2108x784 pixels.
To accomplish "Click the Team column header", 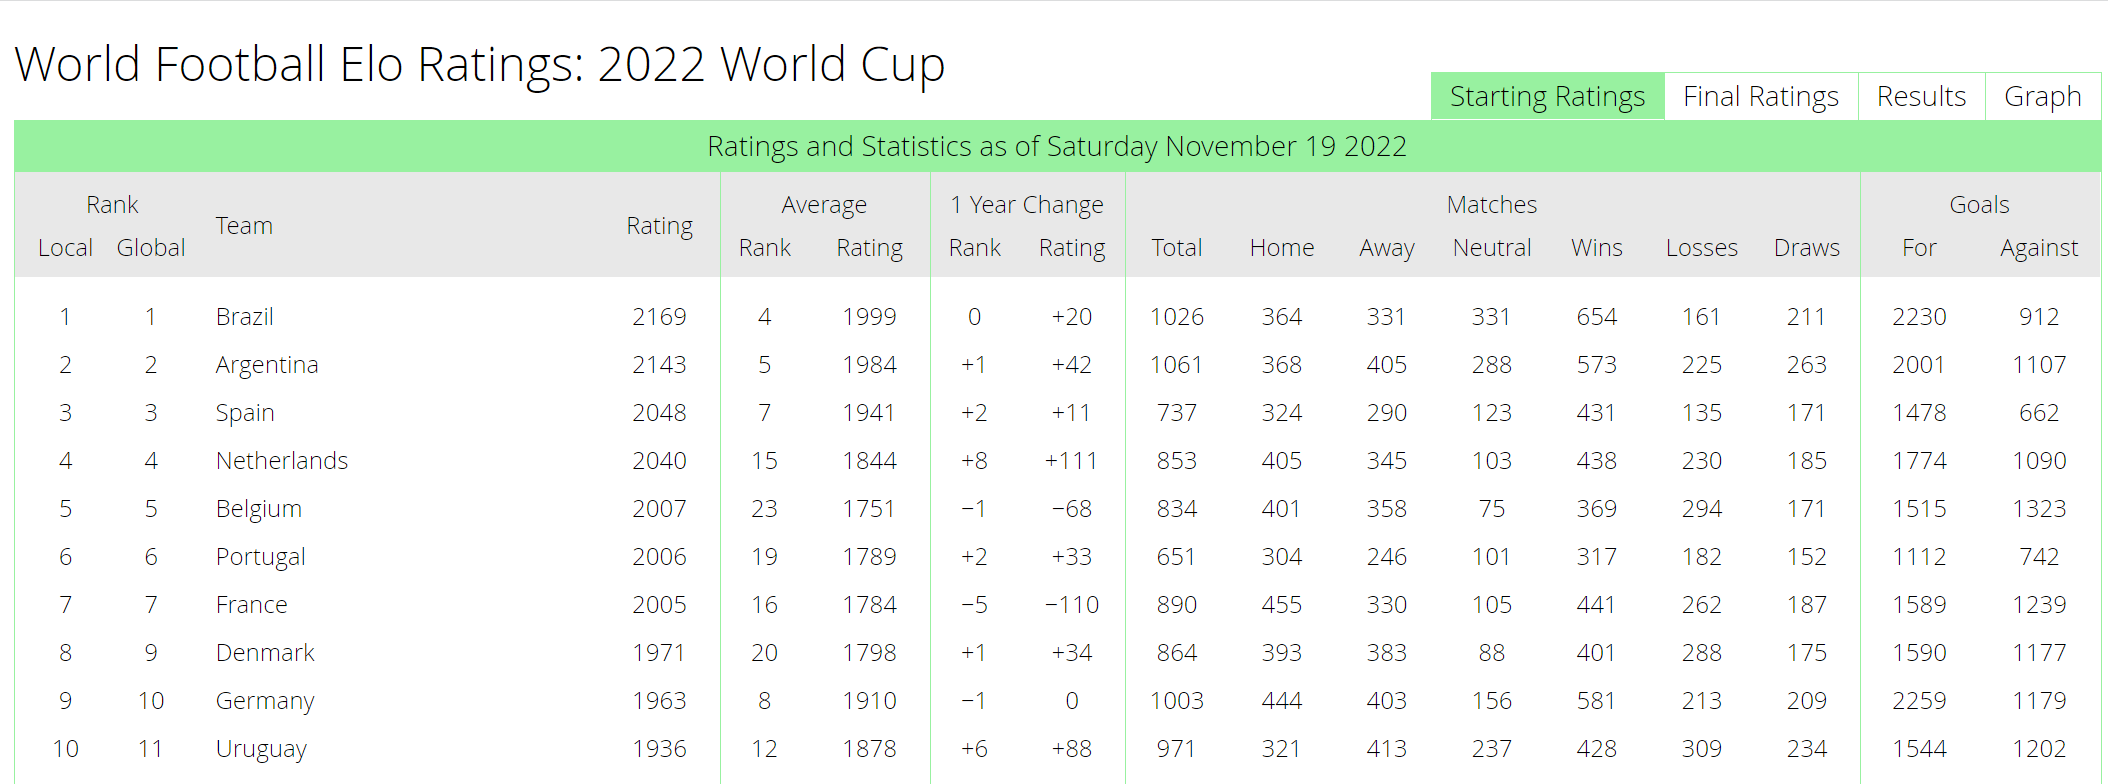I will (x=243, y=226).
